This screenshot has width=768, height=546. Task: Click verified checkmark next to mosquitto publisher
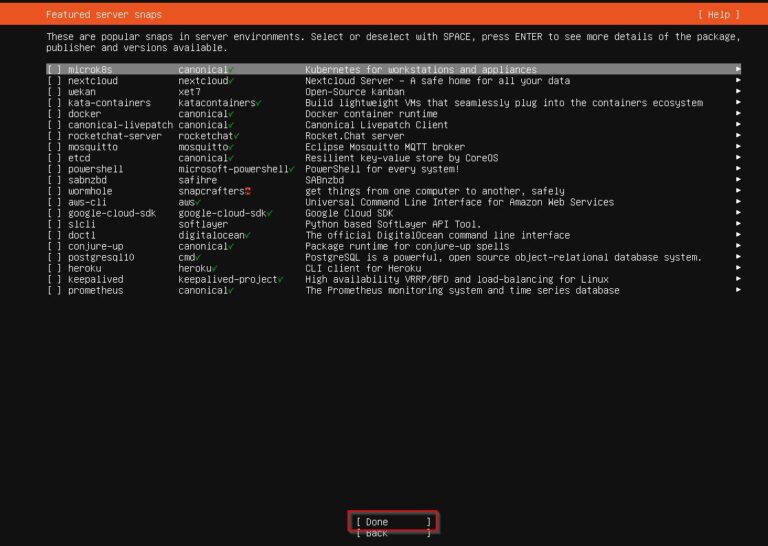pyautogui.click(x=231, y=147)
